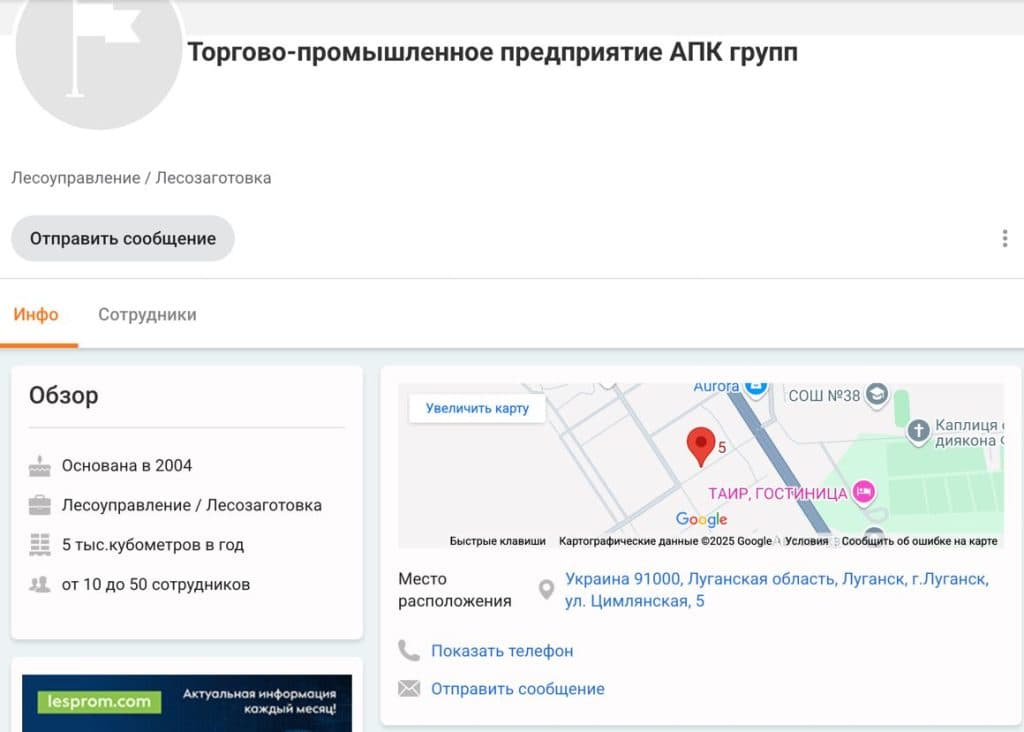Select the ТАИР, ГОСТИНИЦА hotel marker

tap(862, 492)
